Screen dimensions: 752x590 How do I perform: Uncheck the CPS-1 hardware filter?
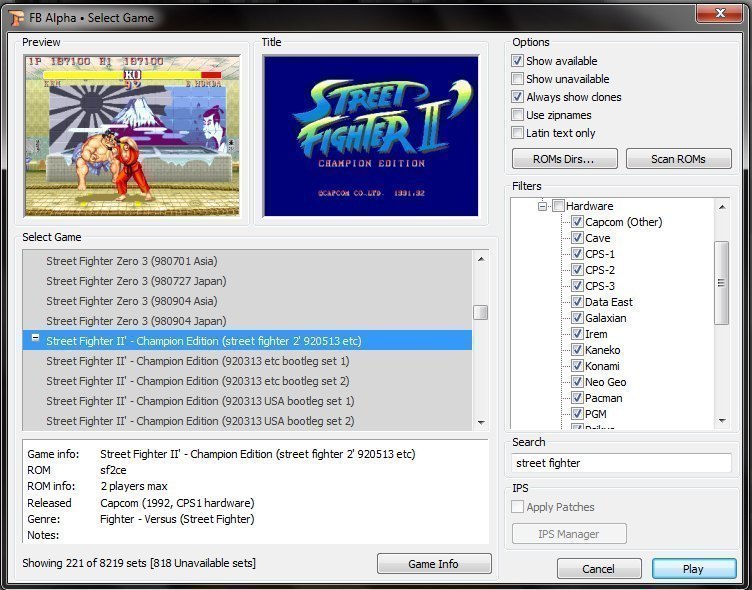[577, 254]
